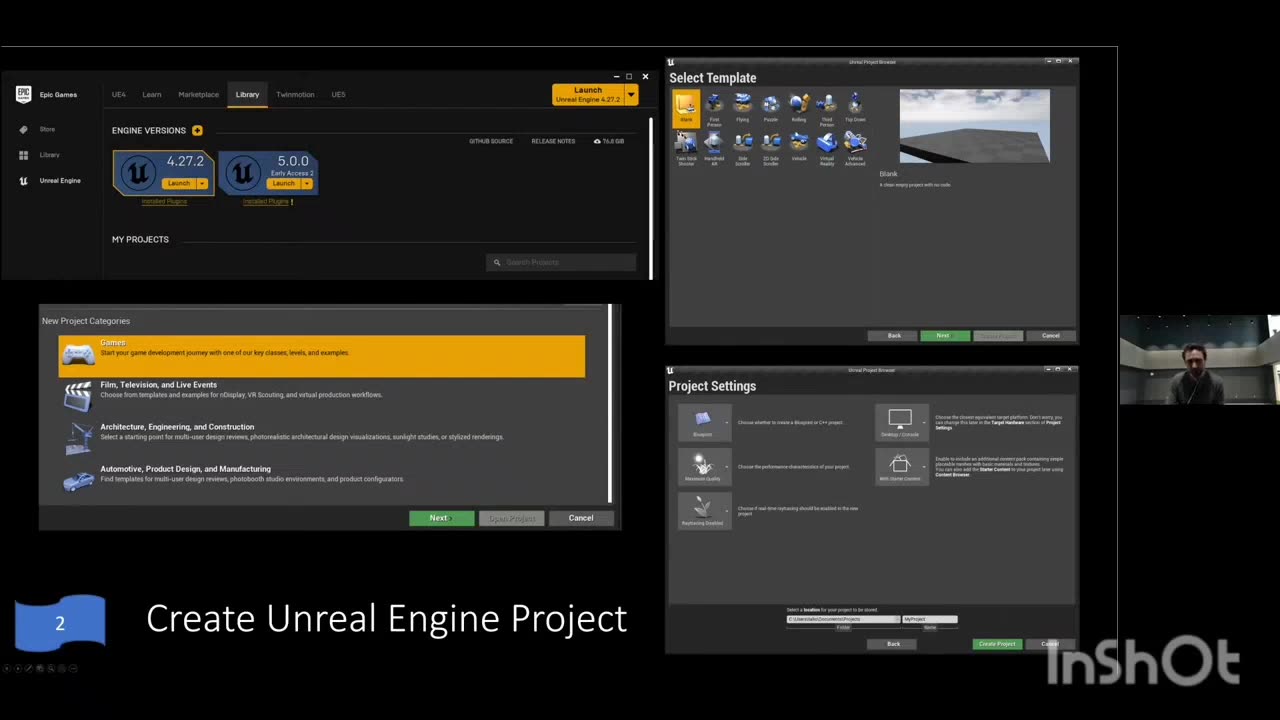Select Film, Television, and Live Events category
Image resolution: width=1280 pixels, height=720 pixels.
(x=322, y=397)
